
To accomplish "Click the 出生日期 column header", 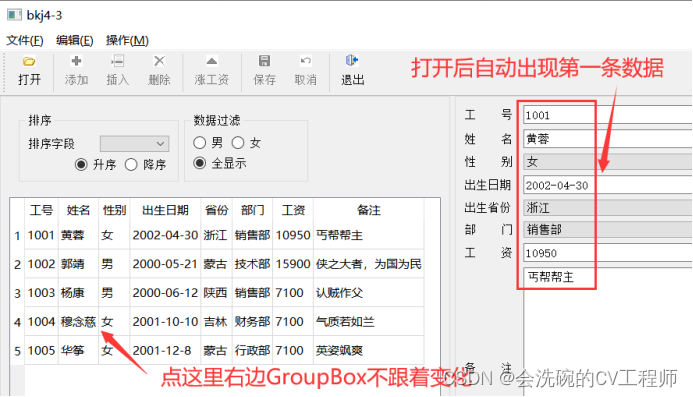I will 165,210.
